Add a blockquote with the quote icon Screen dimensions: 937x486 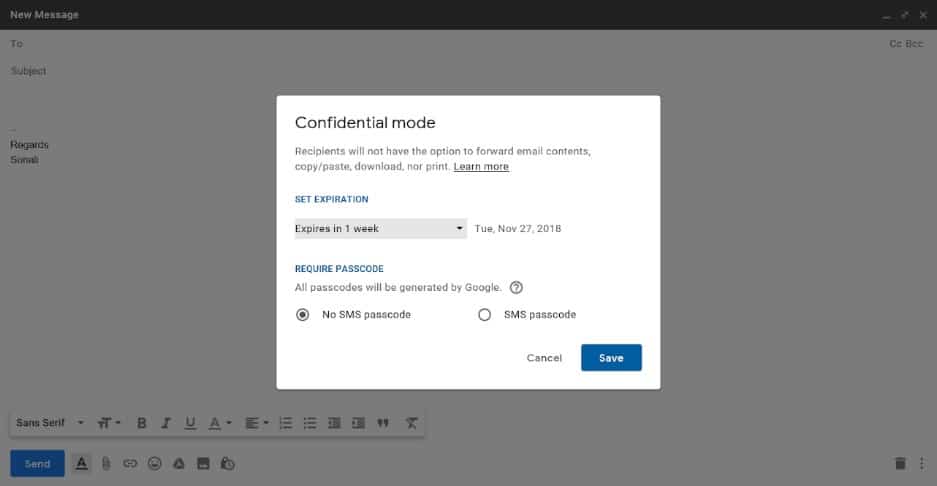pos(383,423)
